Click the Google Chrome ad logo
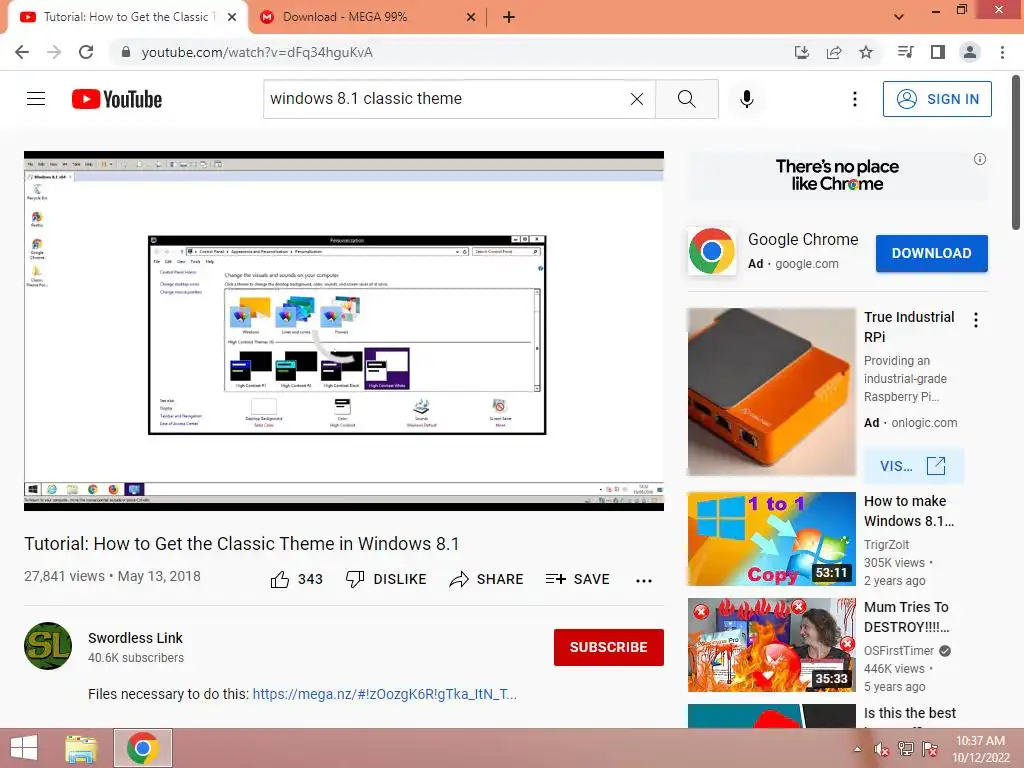 point(712,251)
